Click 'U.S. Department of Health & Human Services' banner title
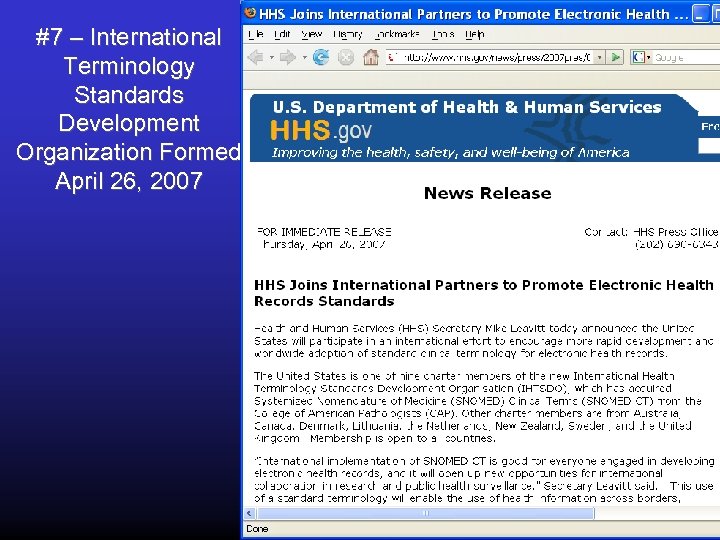Image resolution: width=720 pixels, height=540 pixels. [x=467, y=107]
